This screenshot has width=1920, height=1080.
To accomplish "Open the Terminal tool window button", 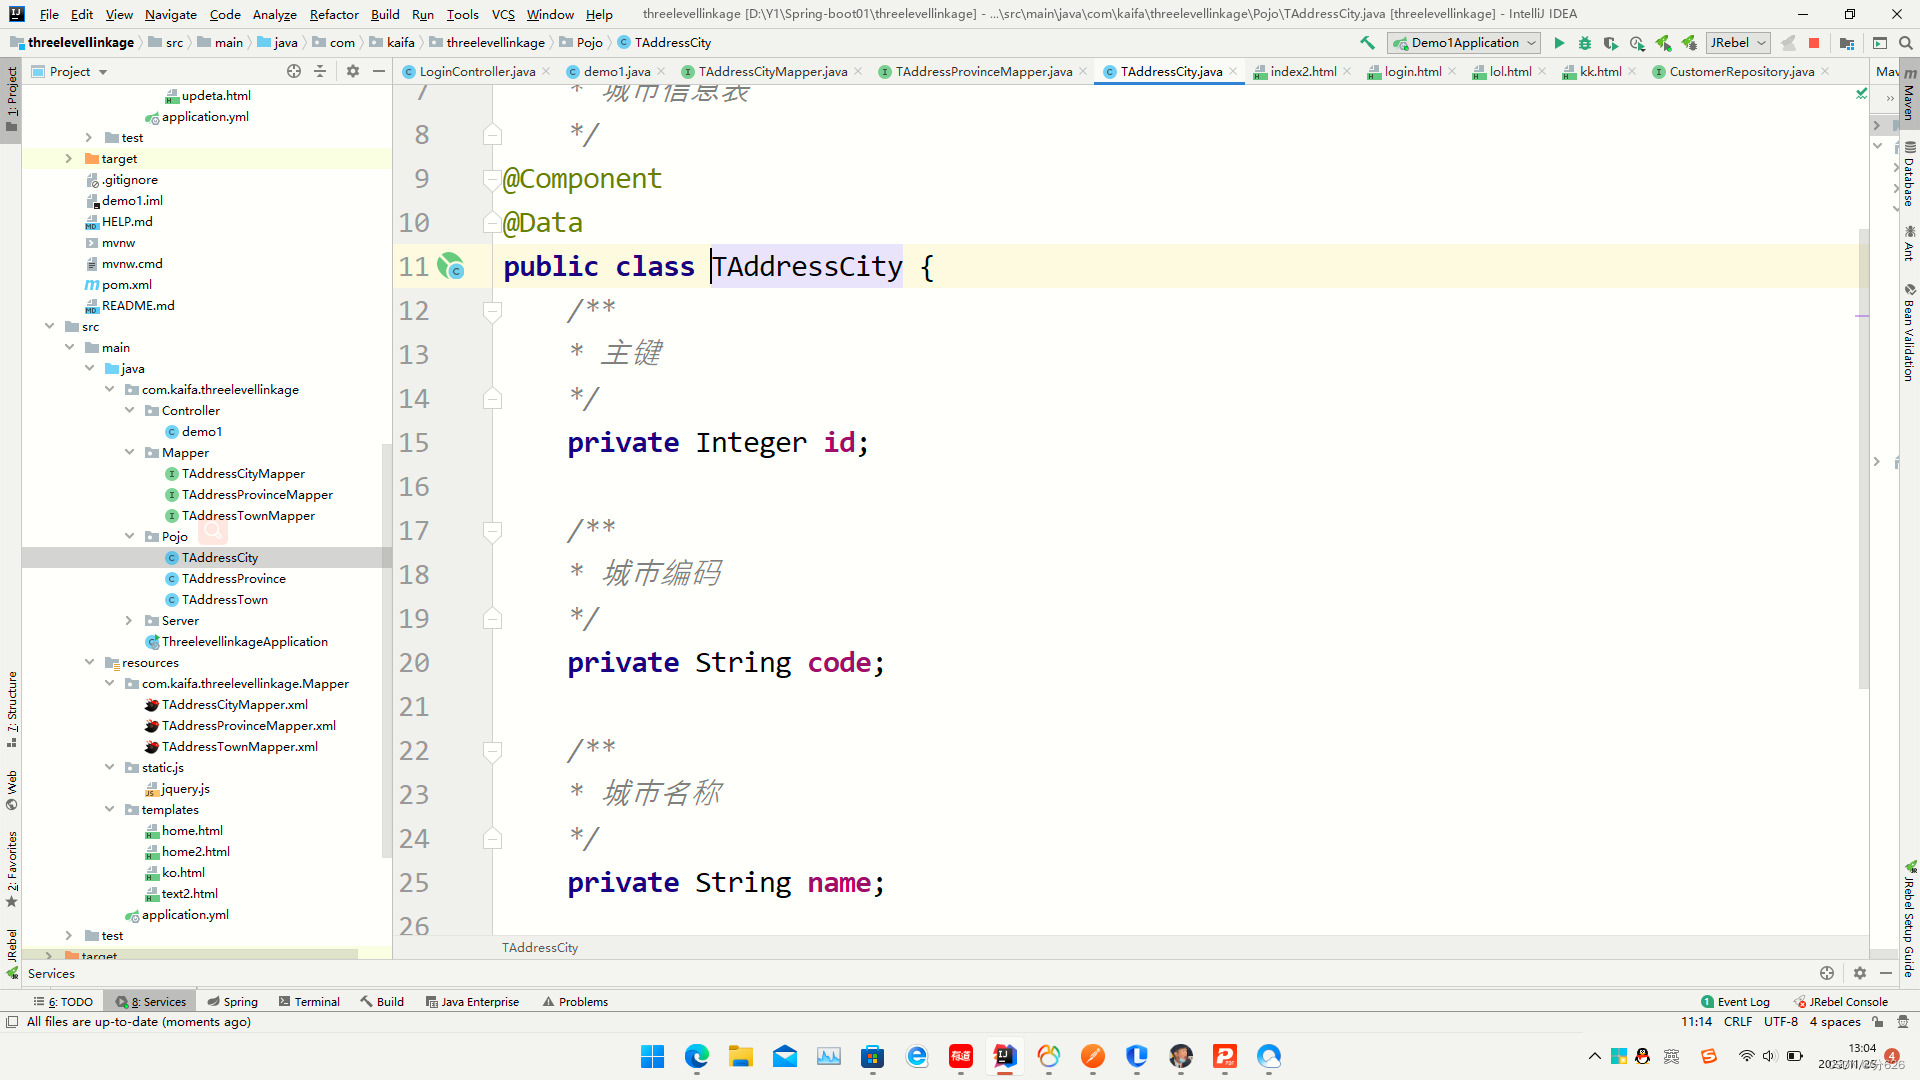I will click(x=309, y=1001).
